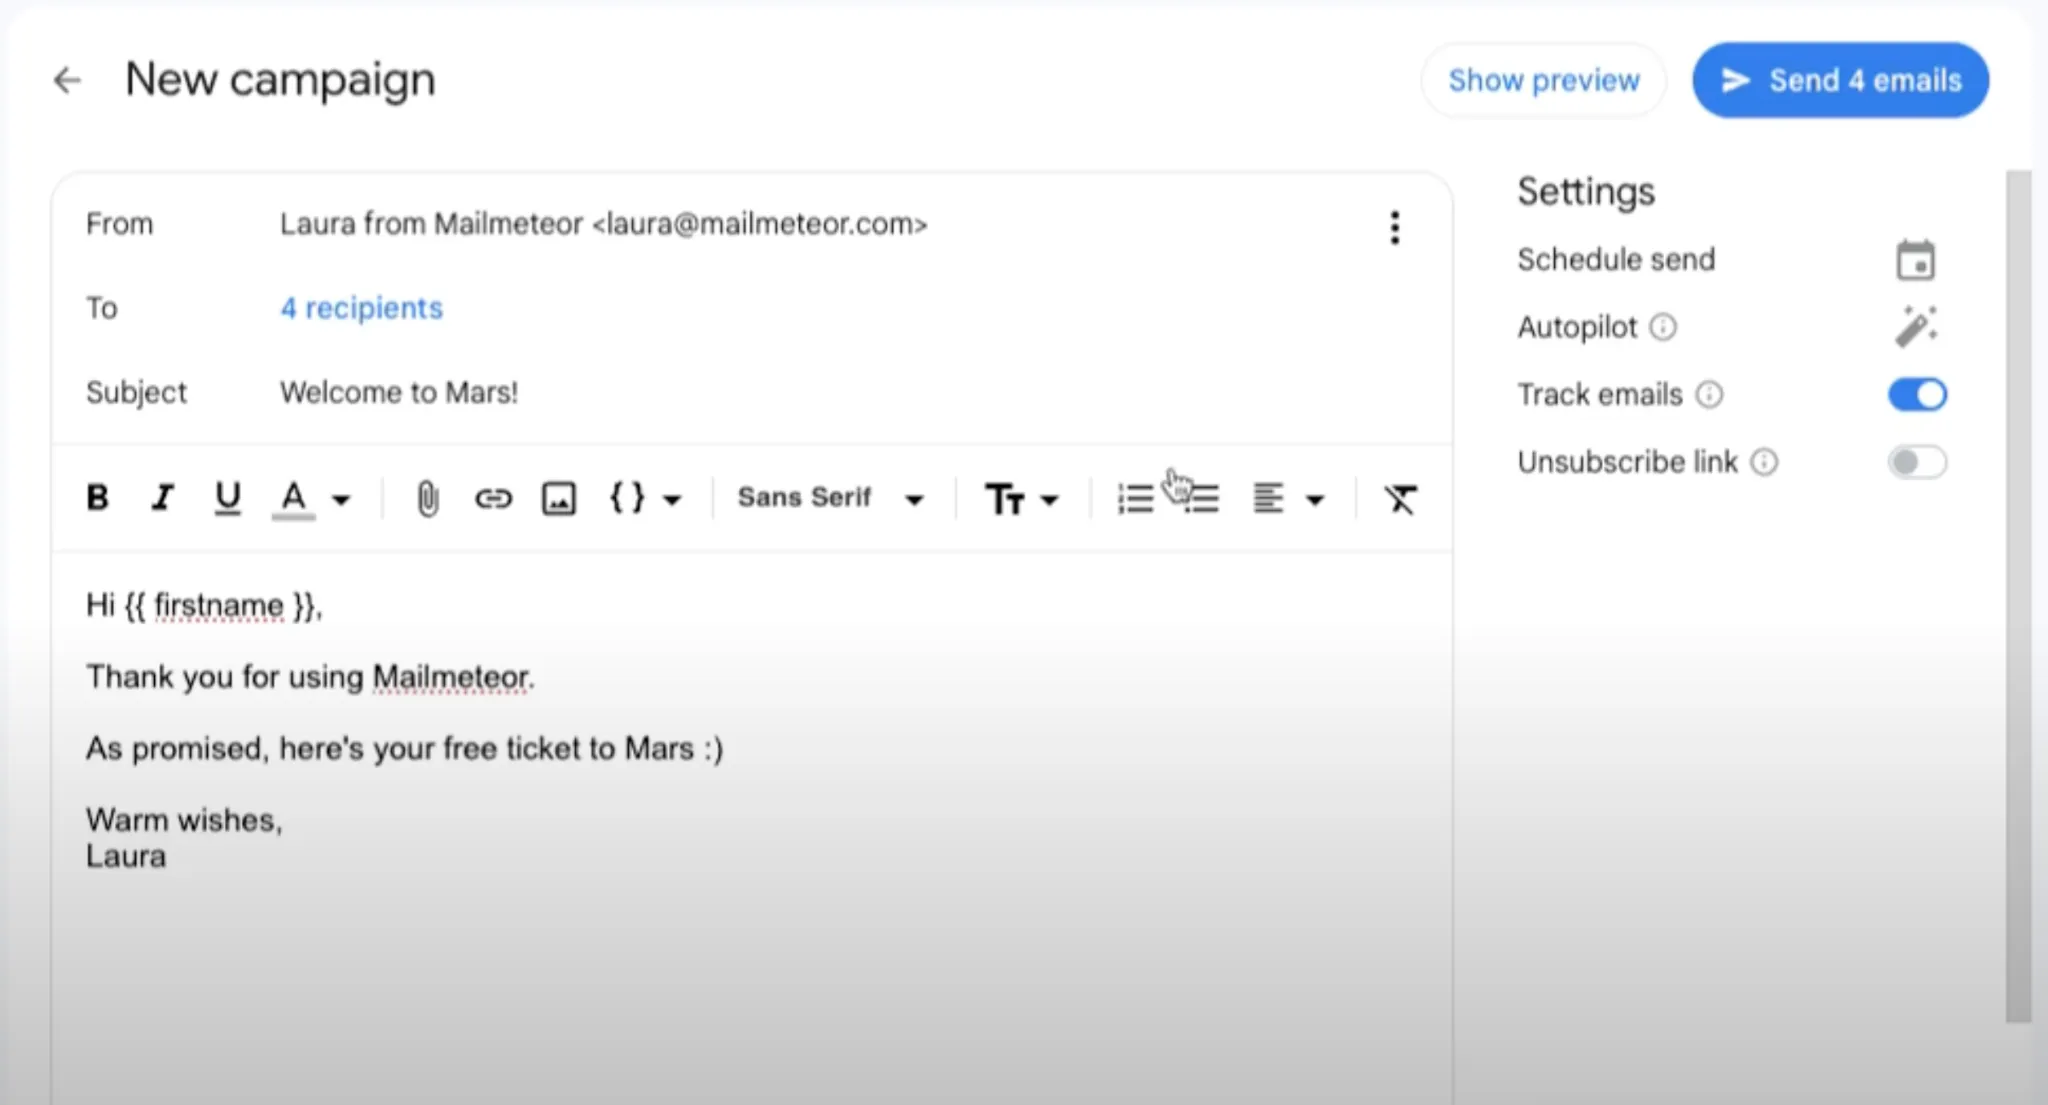The width and height of the screenshot is (2048, 1105).
Task: Enable the Unsubscribe link toggle
Action: tap(1917, 462)
